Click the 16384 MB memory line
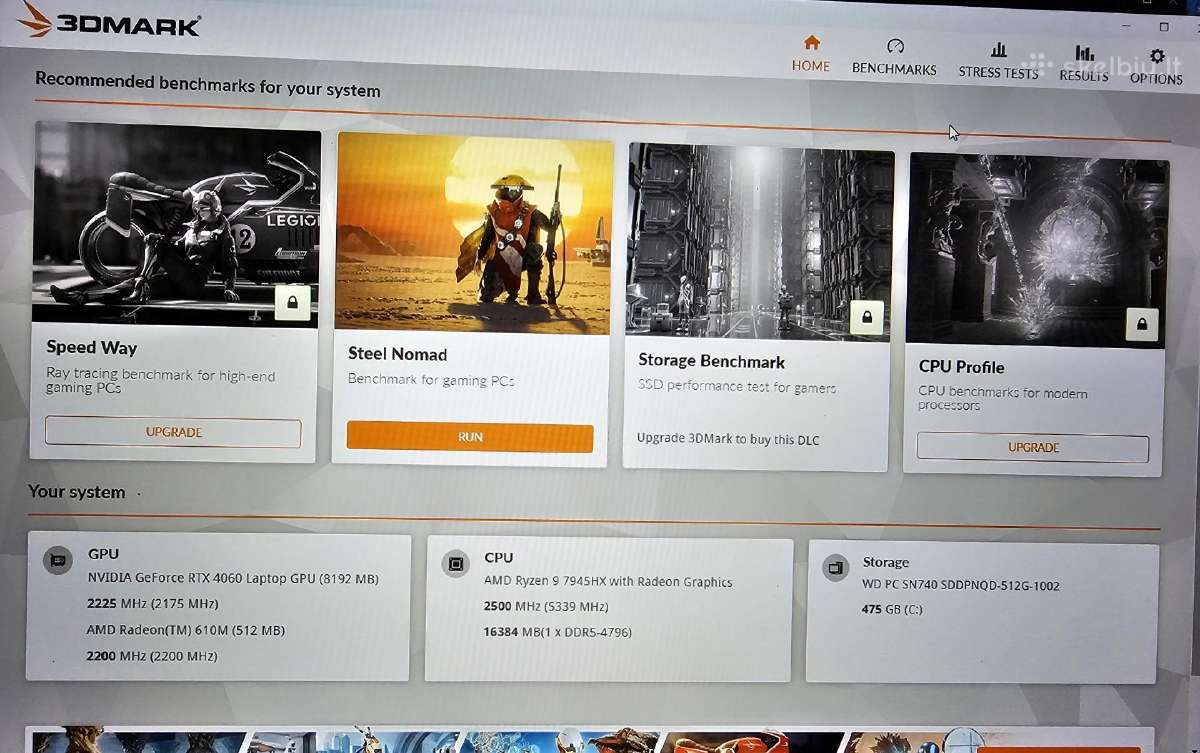This screenshot has width=1200, height=753. click(x=557, y=632)
